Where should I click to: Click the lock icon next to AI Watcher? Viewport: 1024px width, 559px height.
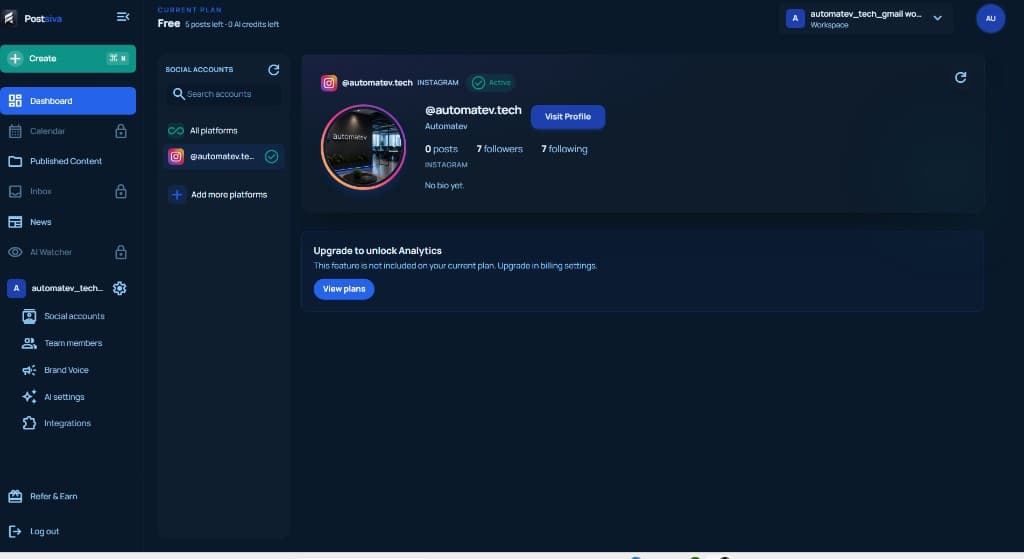point(121,252)
